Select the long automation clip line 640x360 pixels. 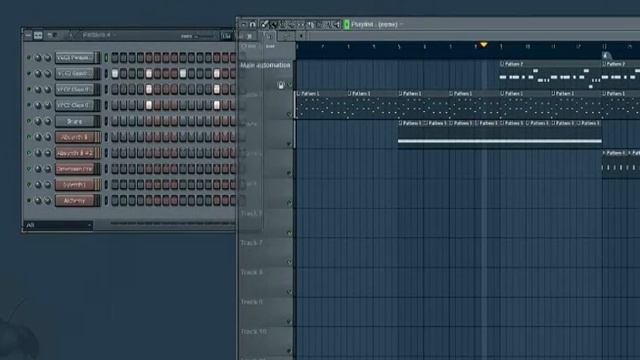(x=500, y=141)
